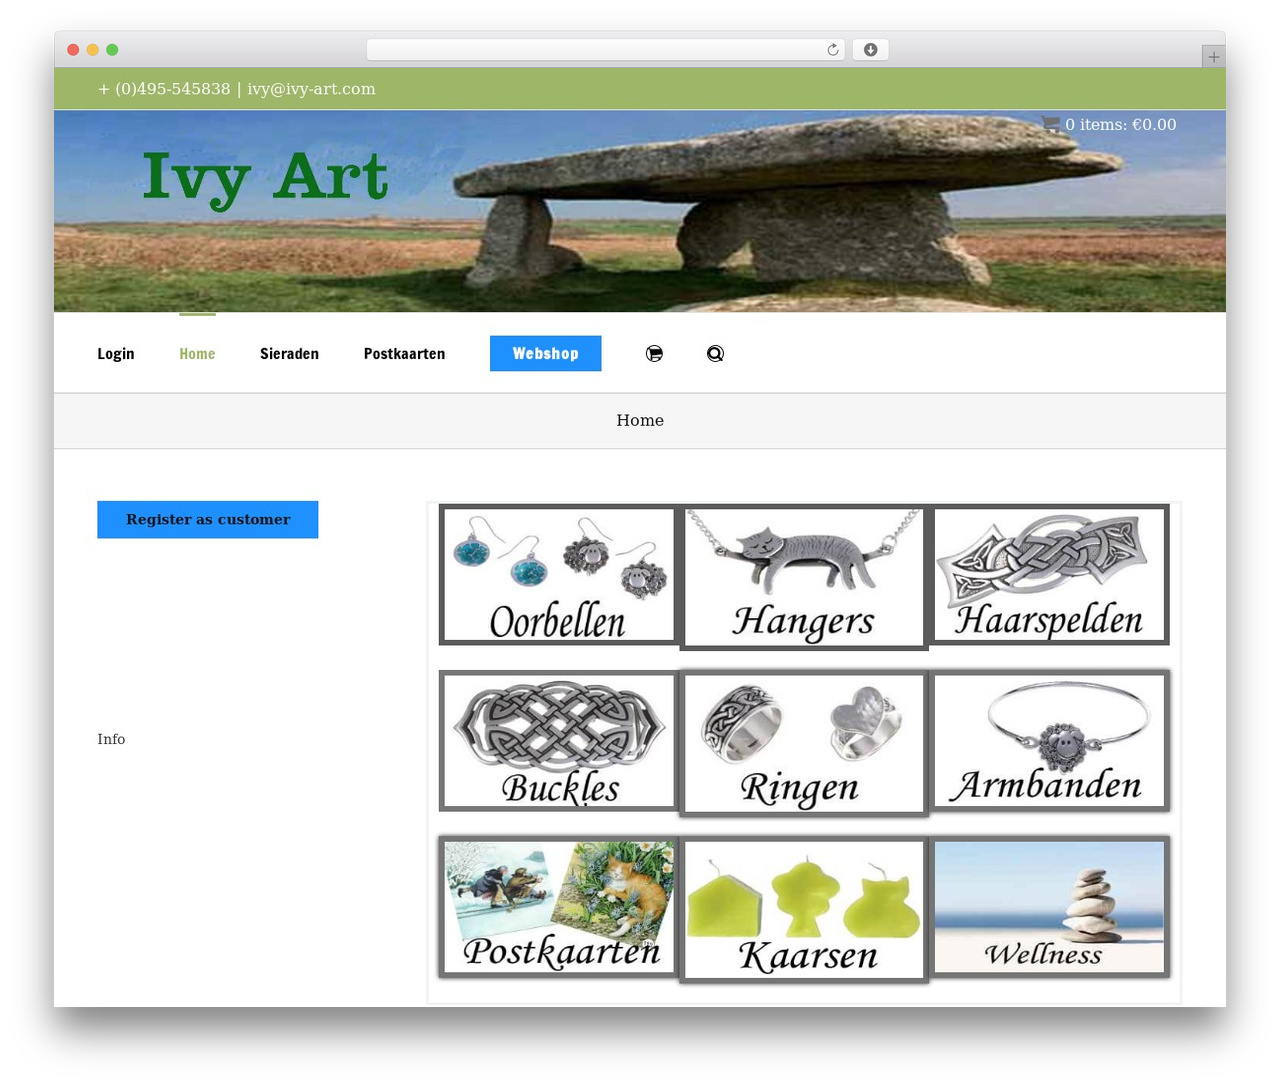Open the search icon in the navigation menu
Screen dimensions: 1280x1084
[715, 353]
